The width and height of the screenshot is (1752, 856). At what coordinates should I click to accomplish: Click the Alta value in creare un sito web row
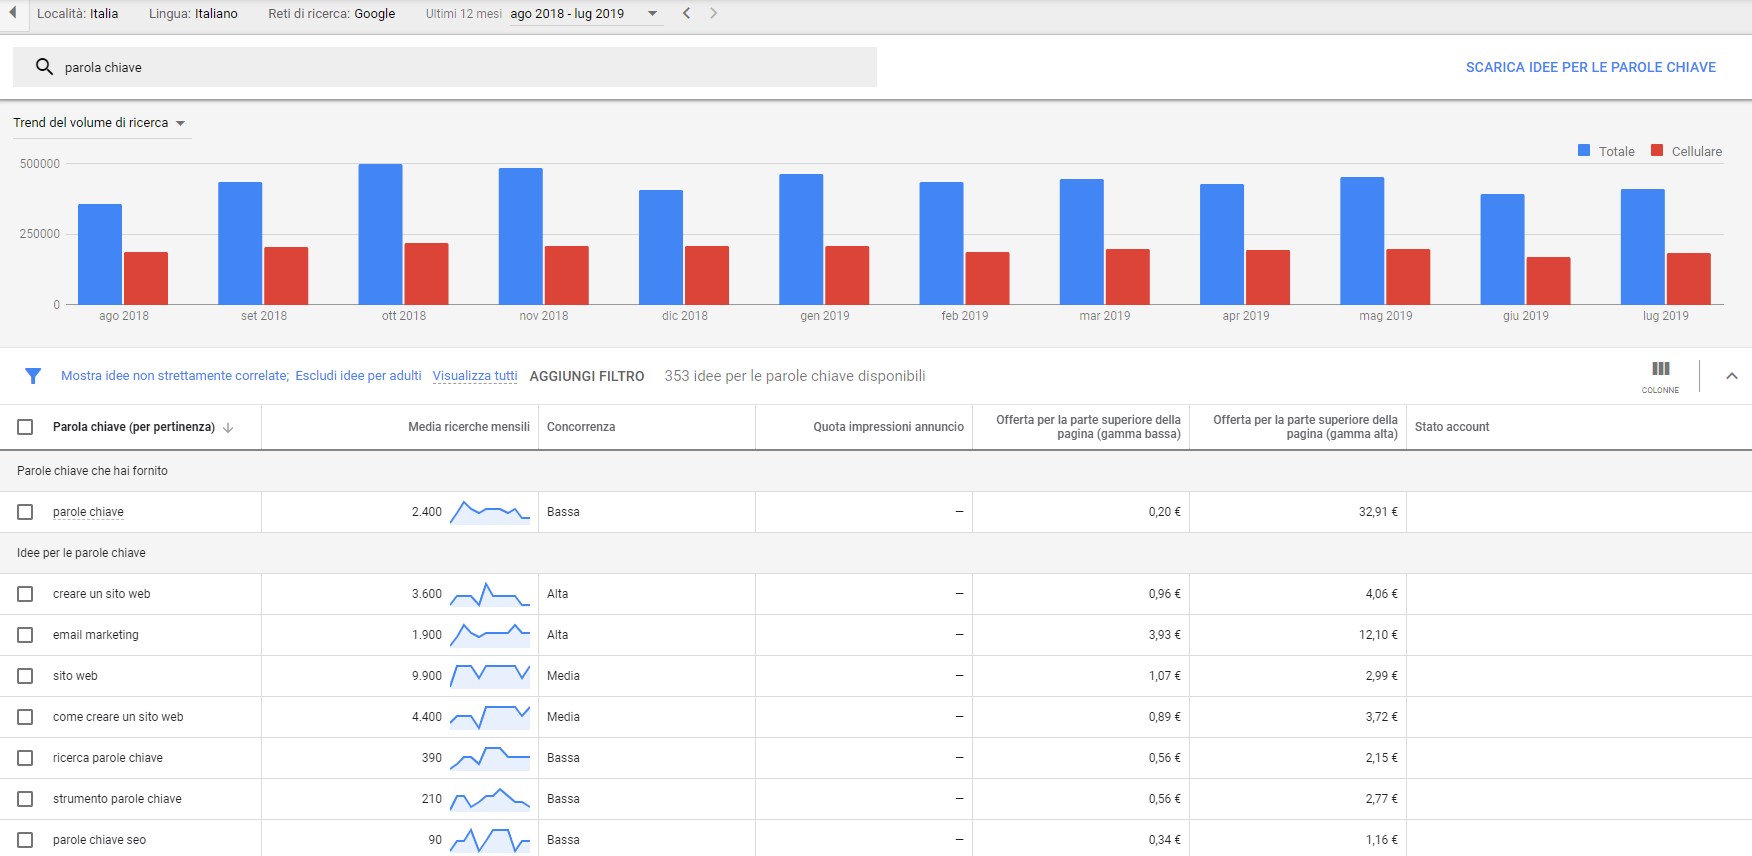tap(558, 594)
